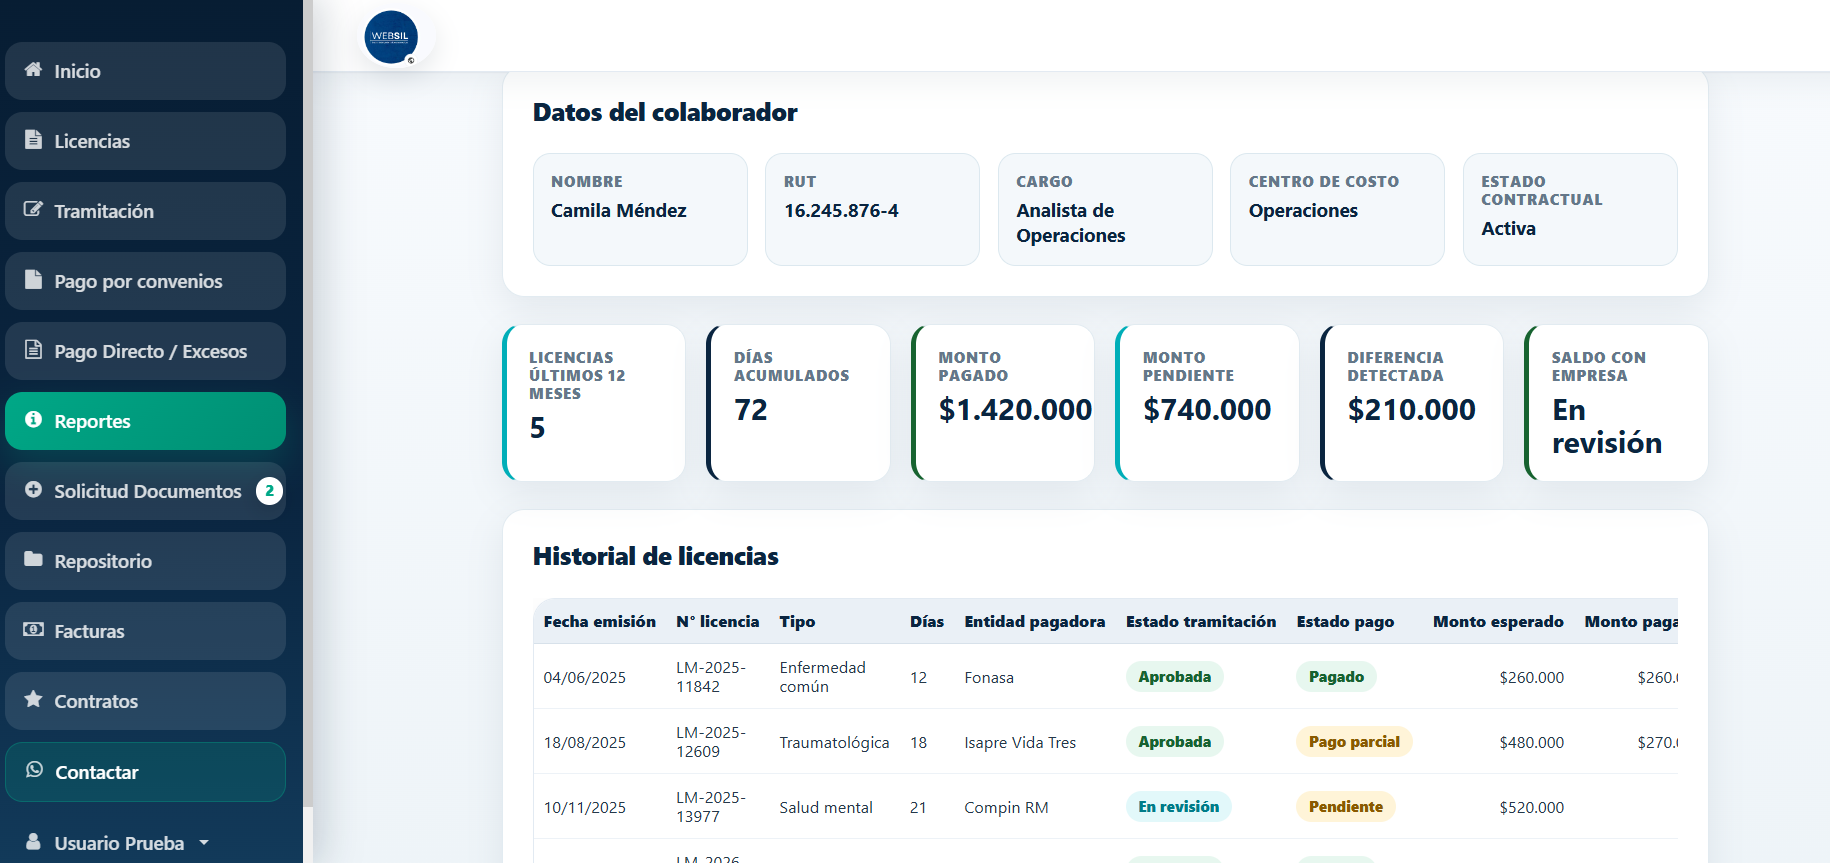Open Tramitación in the sidebar
1830x863 pixels.
point(145,211)
